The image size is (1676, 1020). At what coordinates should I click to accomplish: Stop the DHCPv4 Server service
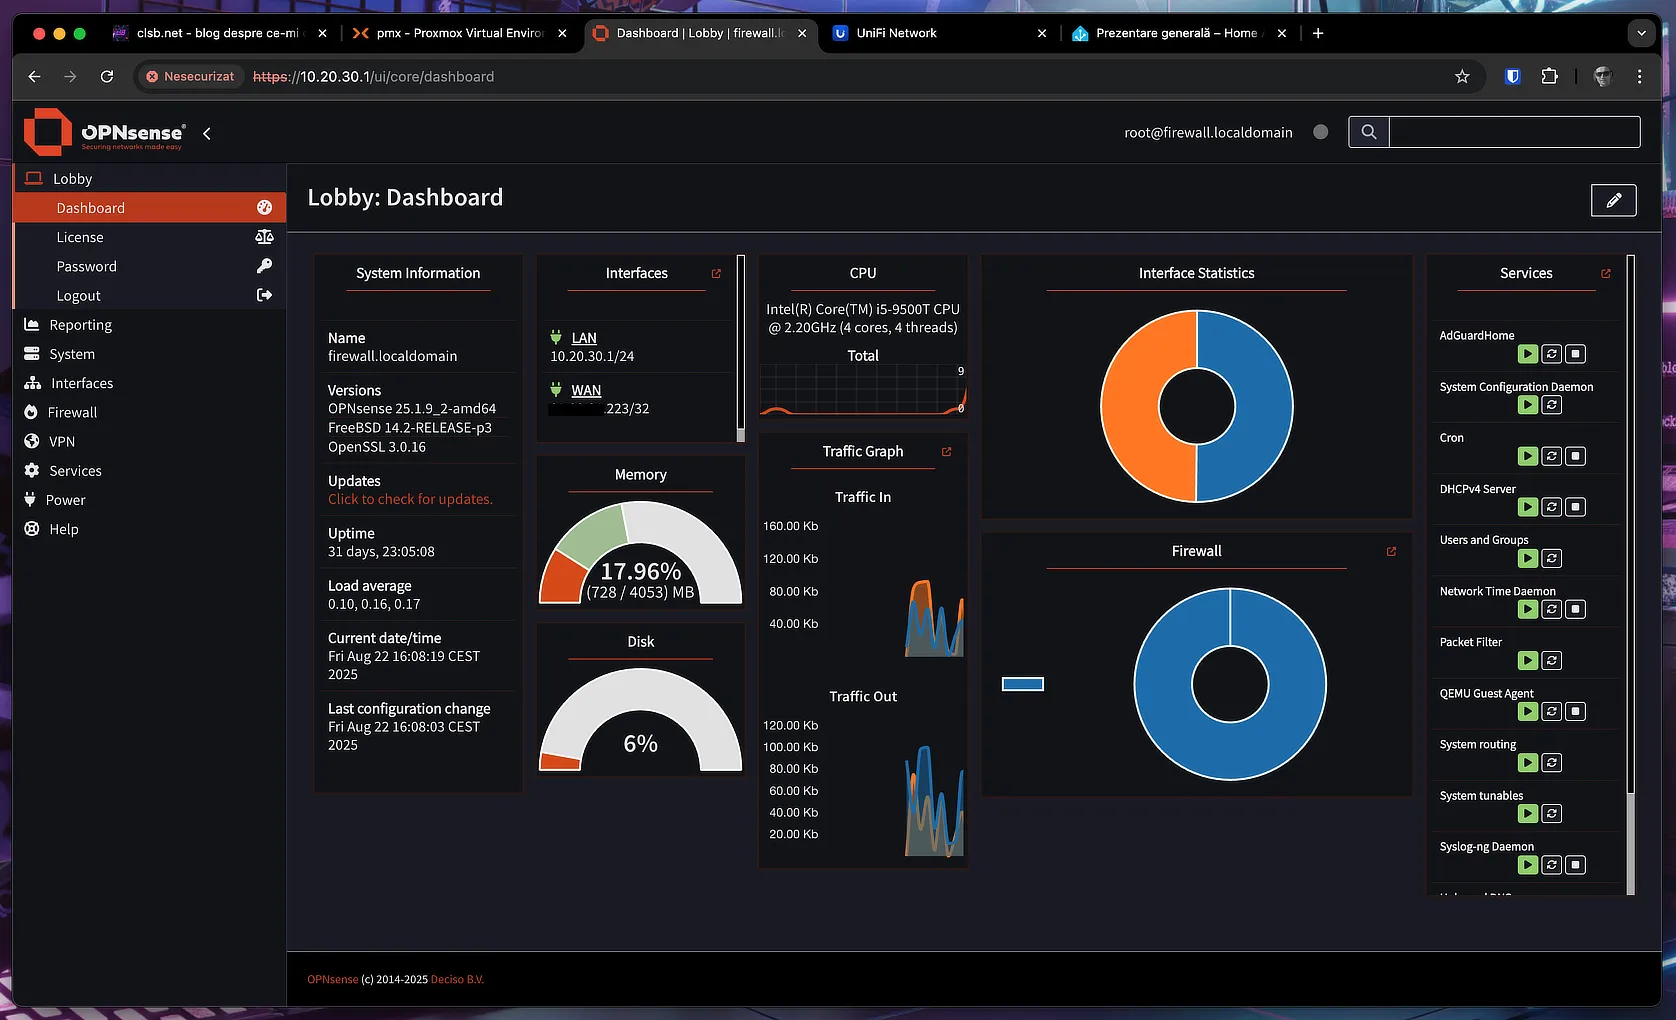(1575, 507)
